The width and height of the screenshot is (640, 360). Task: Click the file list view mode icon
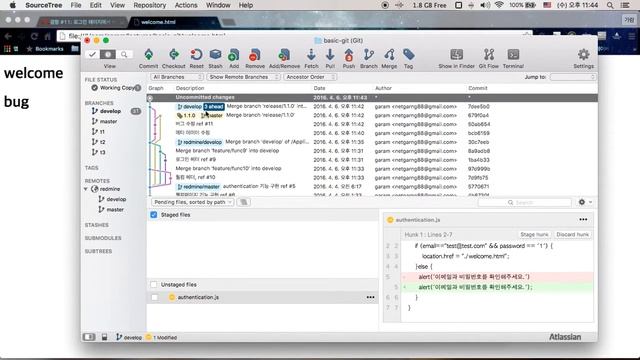pos(244,202)
